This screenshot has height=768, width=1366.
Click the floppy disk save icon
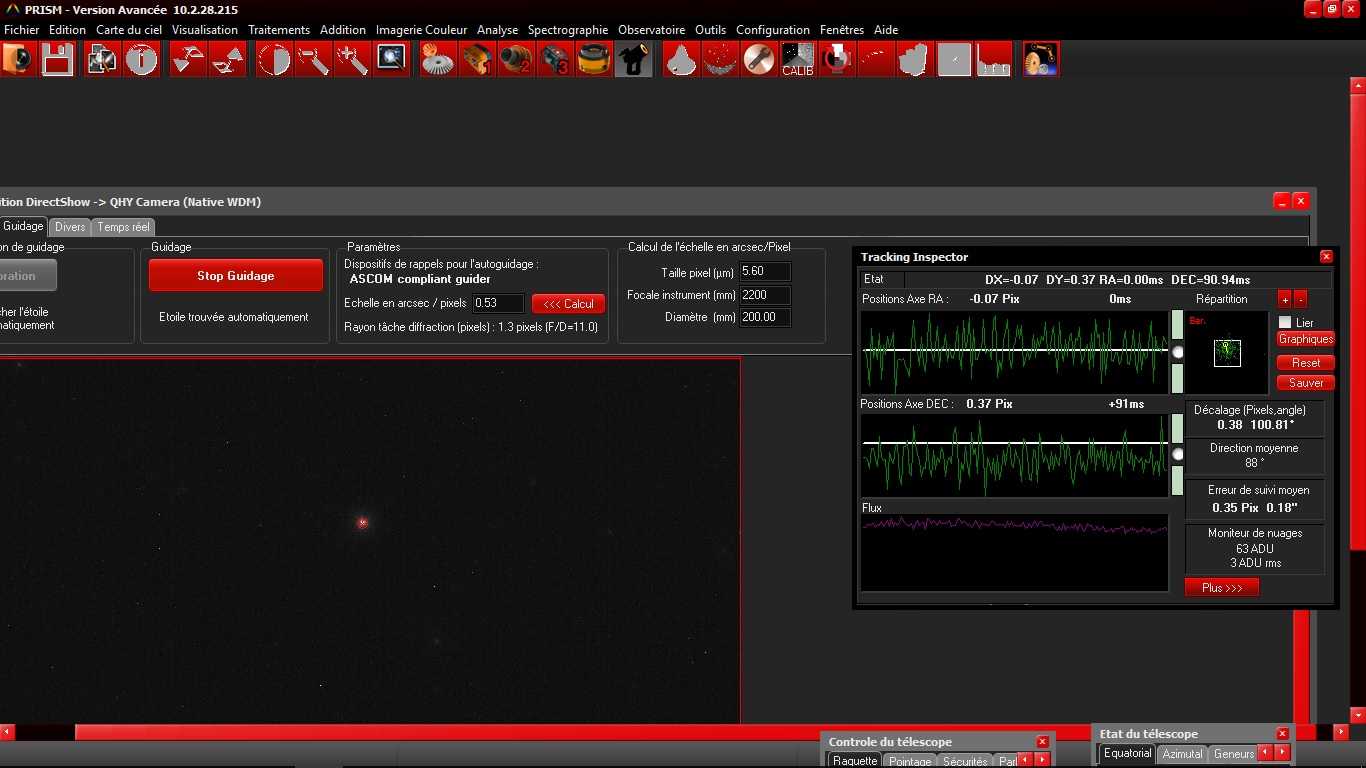pos(57,60)
